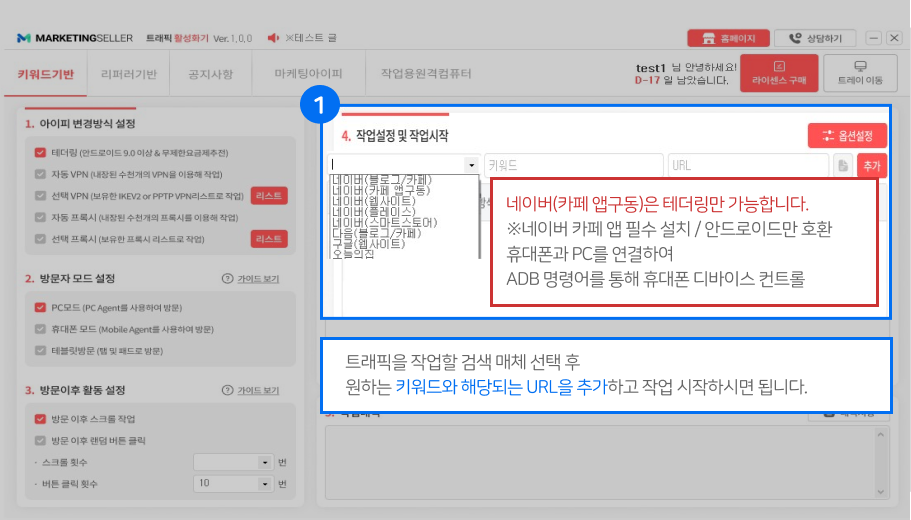Toggle the PC모드 checkbox
Image resolution: width=911 pixels, height=520 pixels.
pos(40,307)
